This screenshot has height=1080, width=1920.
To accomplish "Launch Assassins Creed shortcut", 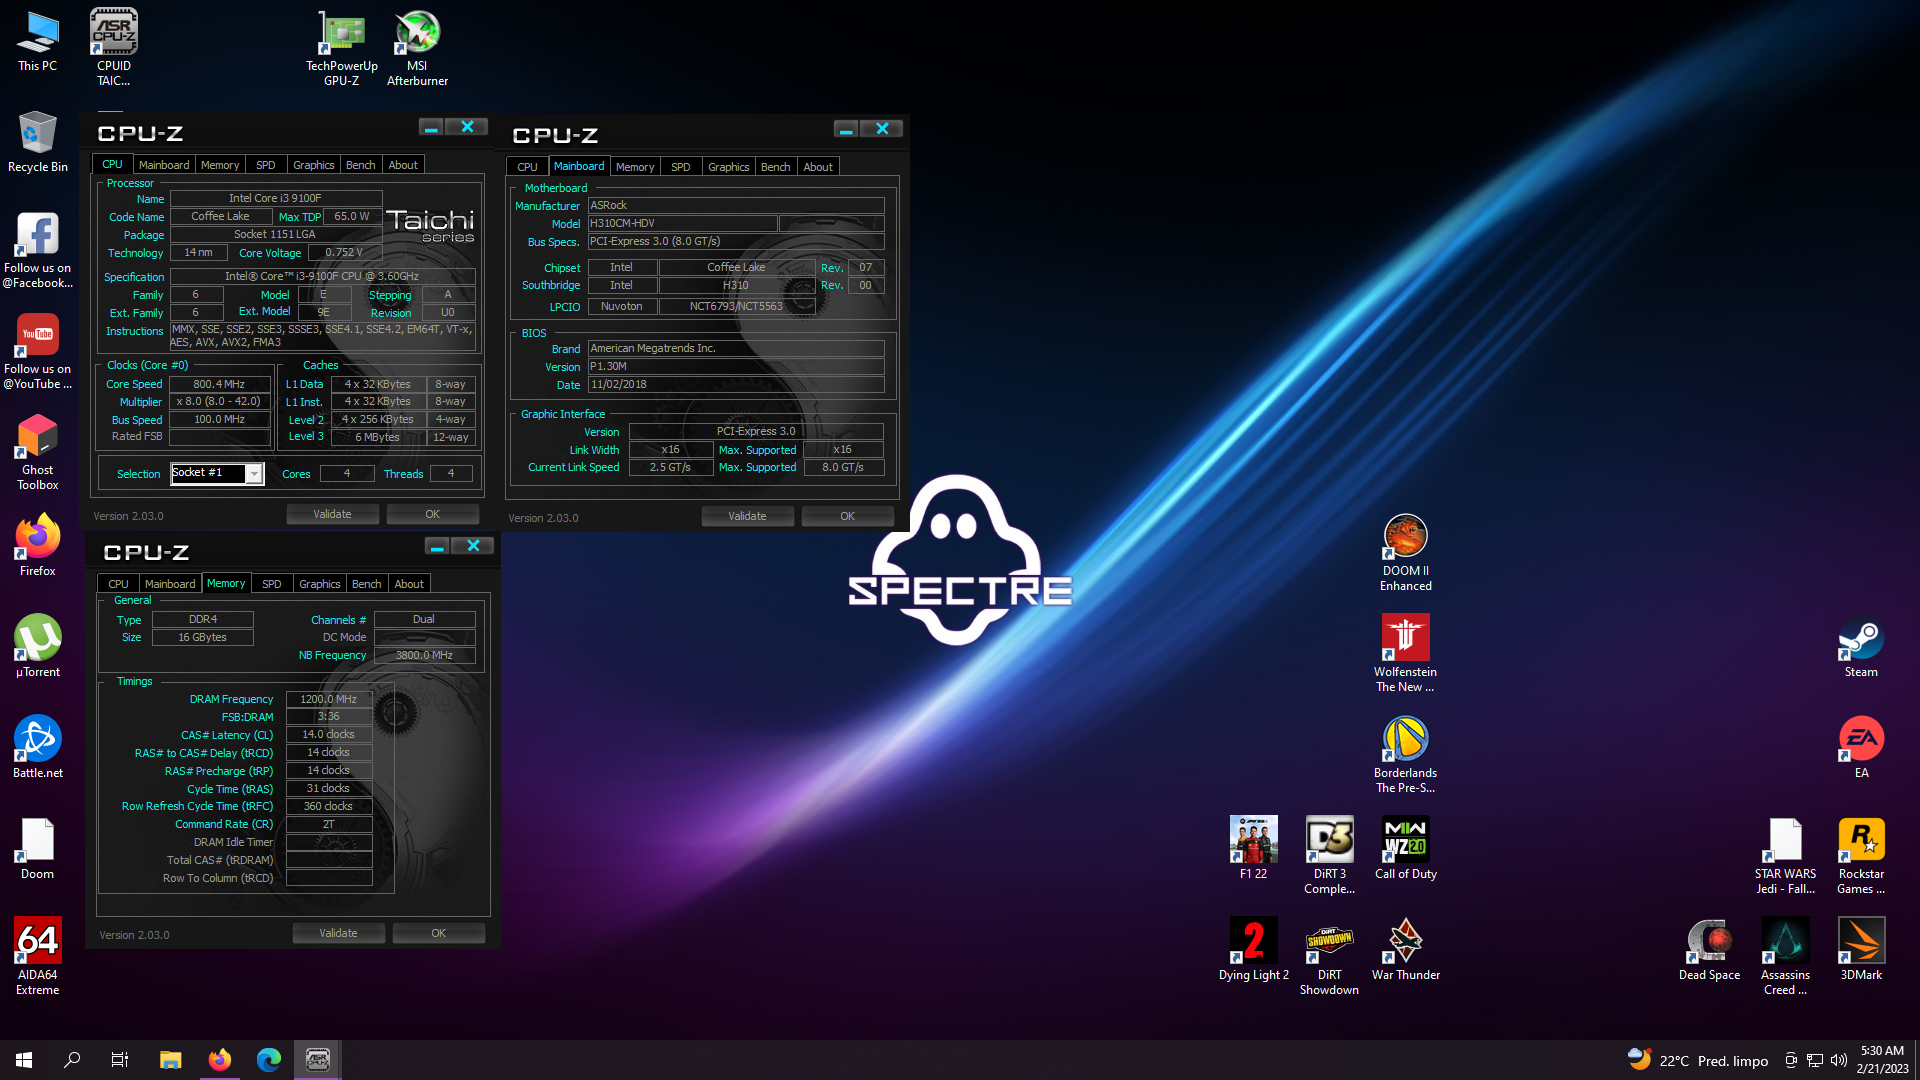I will tap(1785, 956).
